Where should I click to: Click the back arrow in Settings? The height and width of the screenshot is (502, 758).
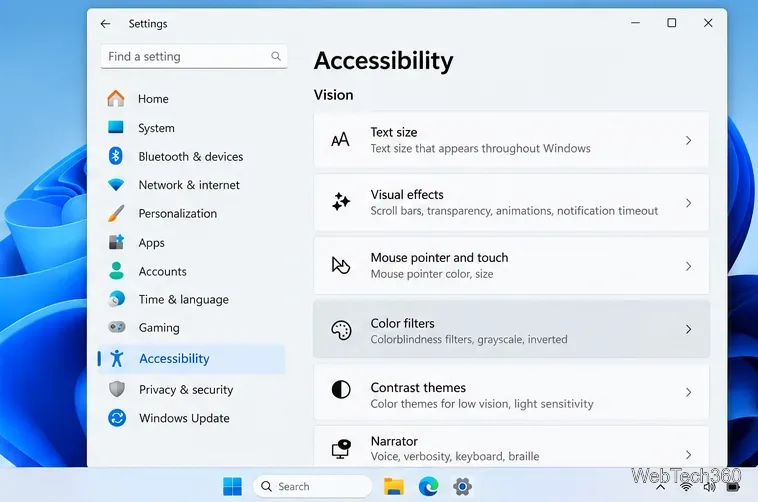point(105,24)
